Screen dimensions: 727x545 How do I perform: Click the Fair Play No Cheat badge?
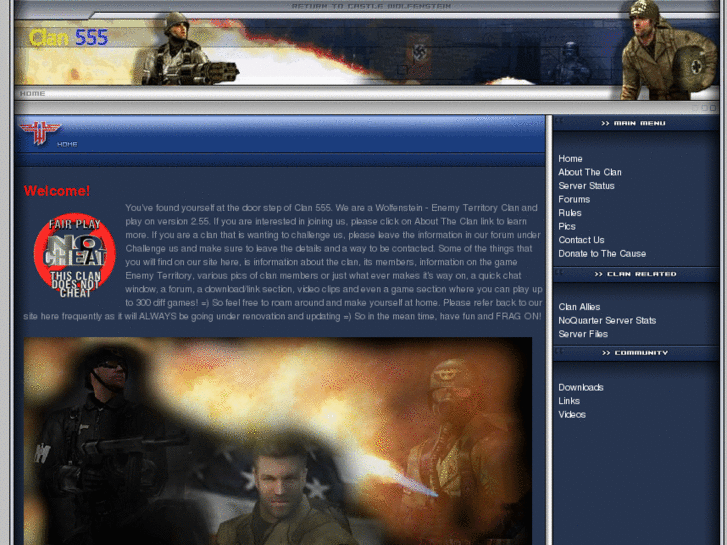[75, 256]
